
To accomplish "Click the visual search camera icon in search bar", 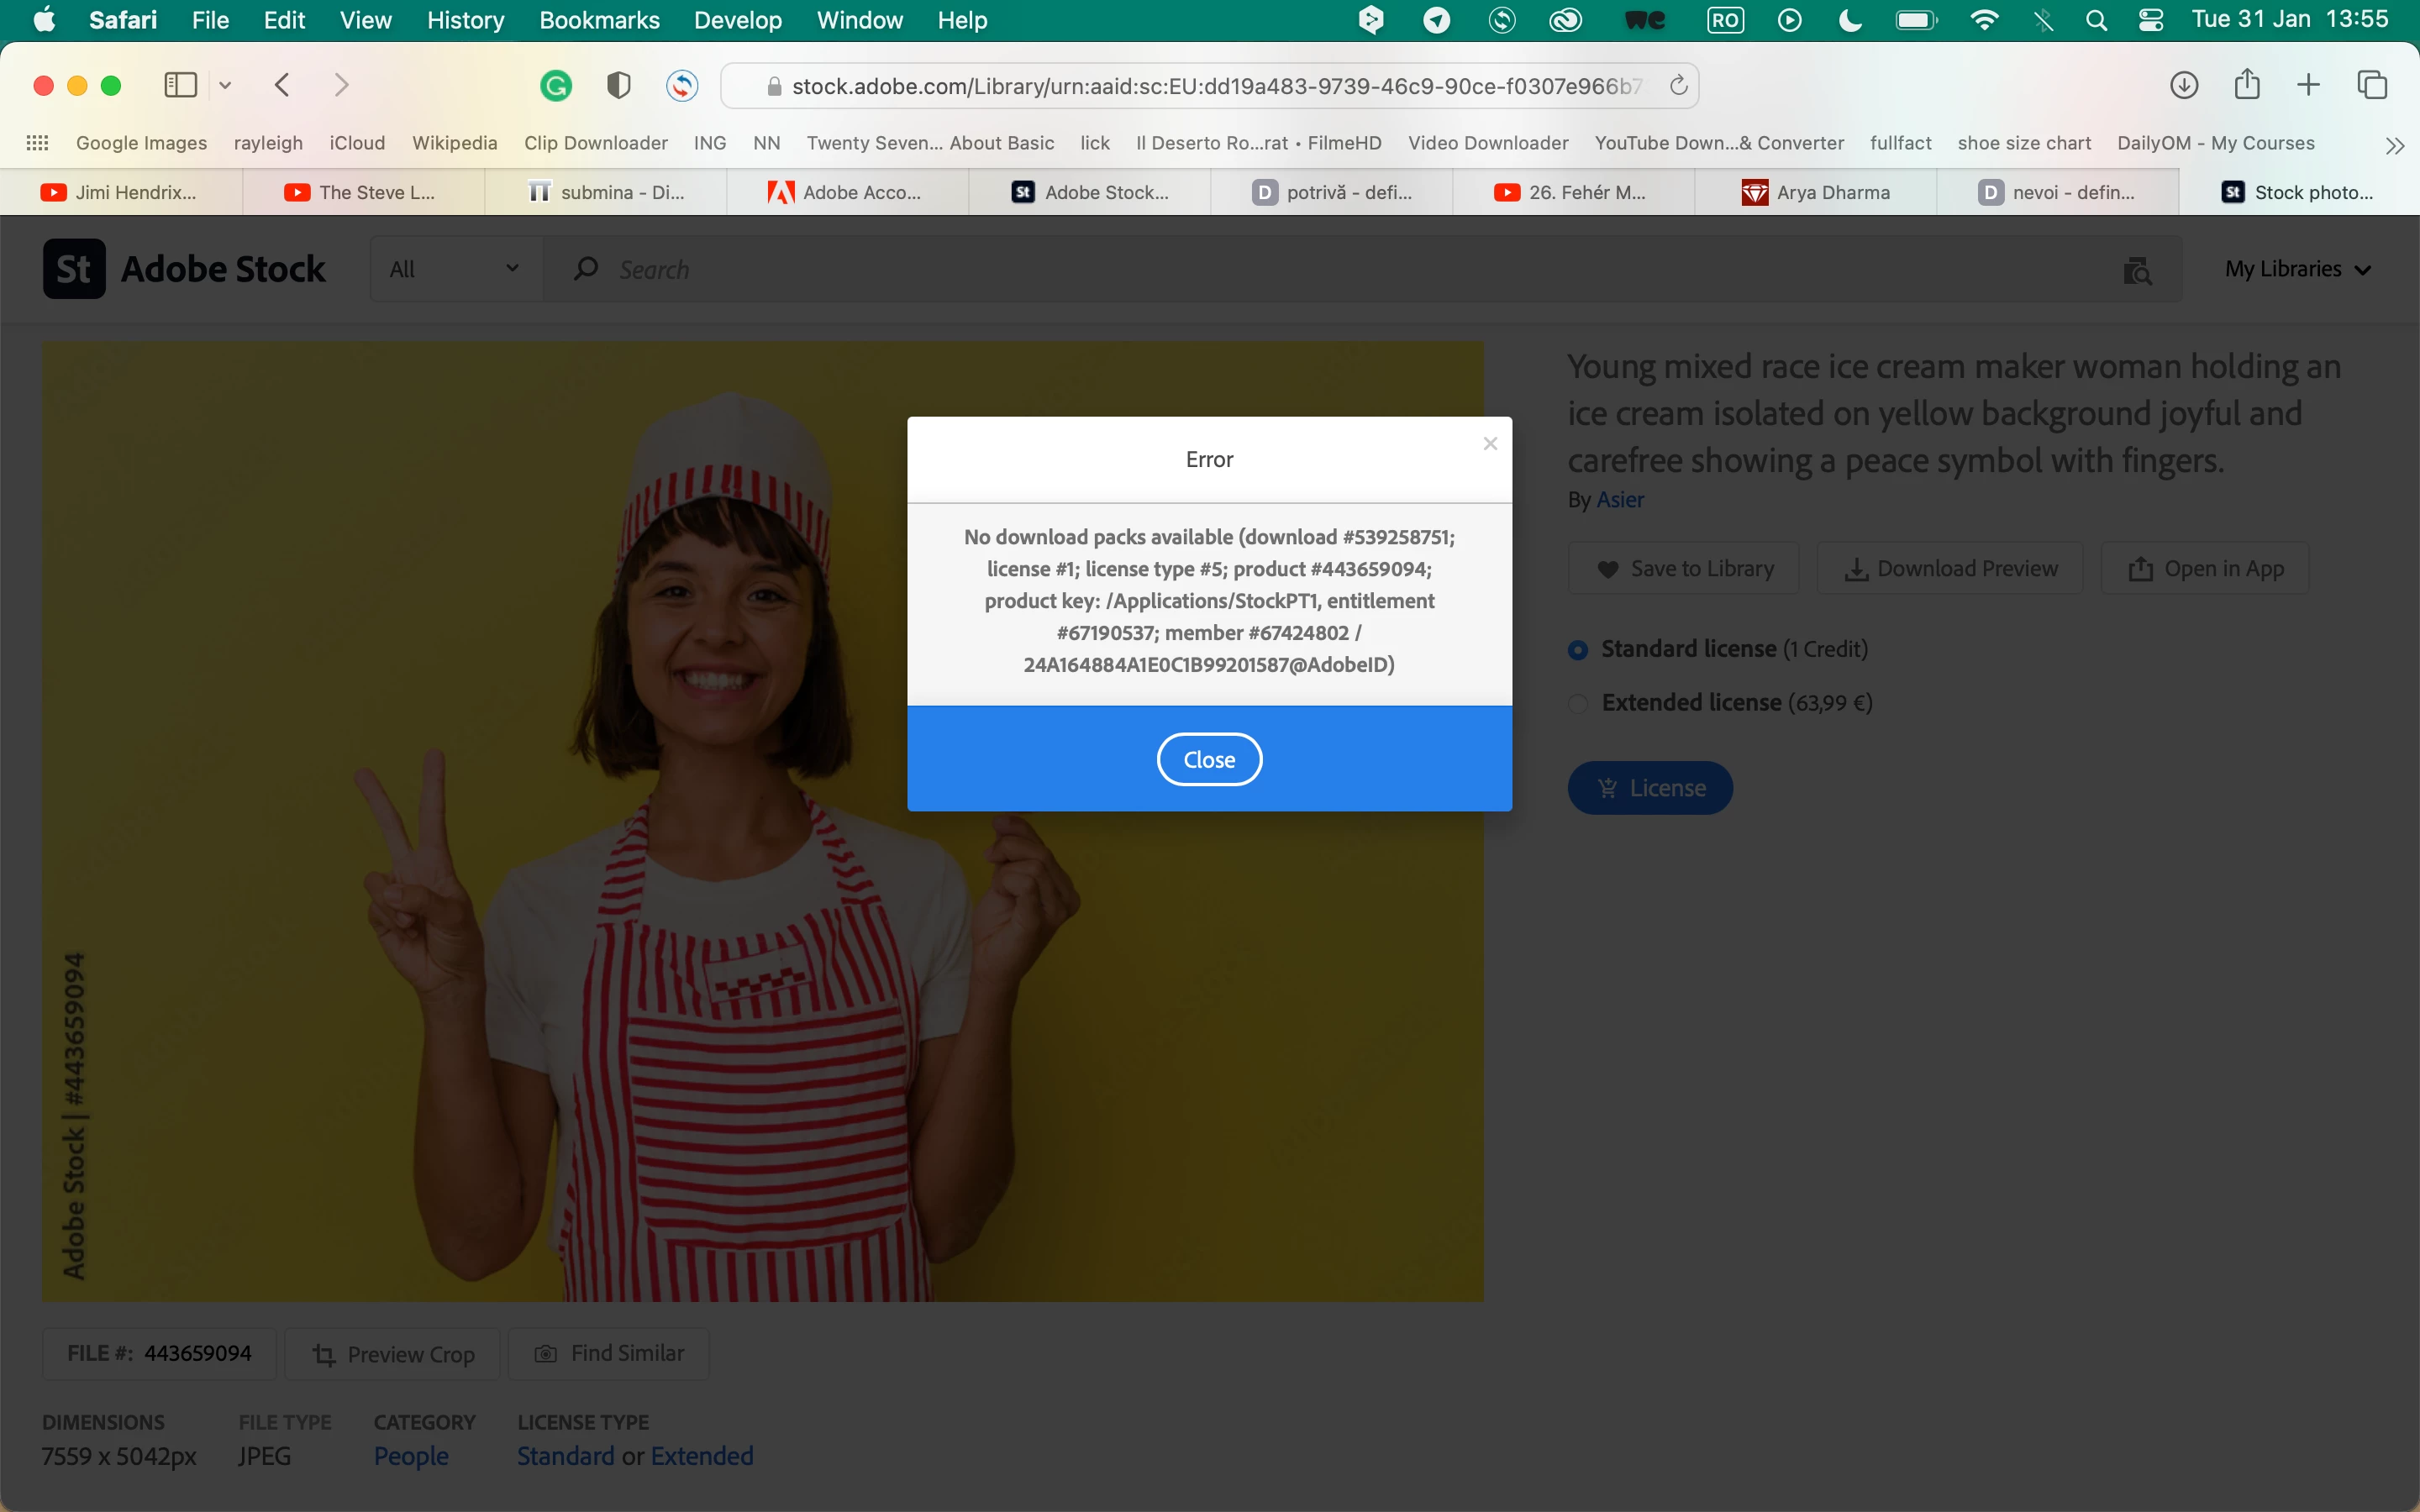I will (x=2136, y=270).
